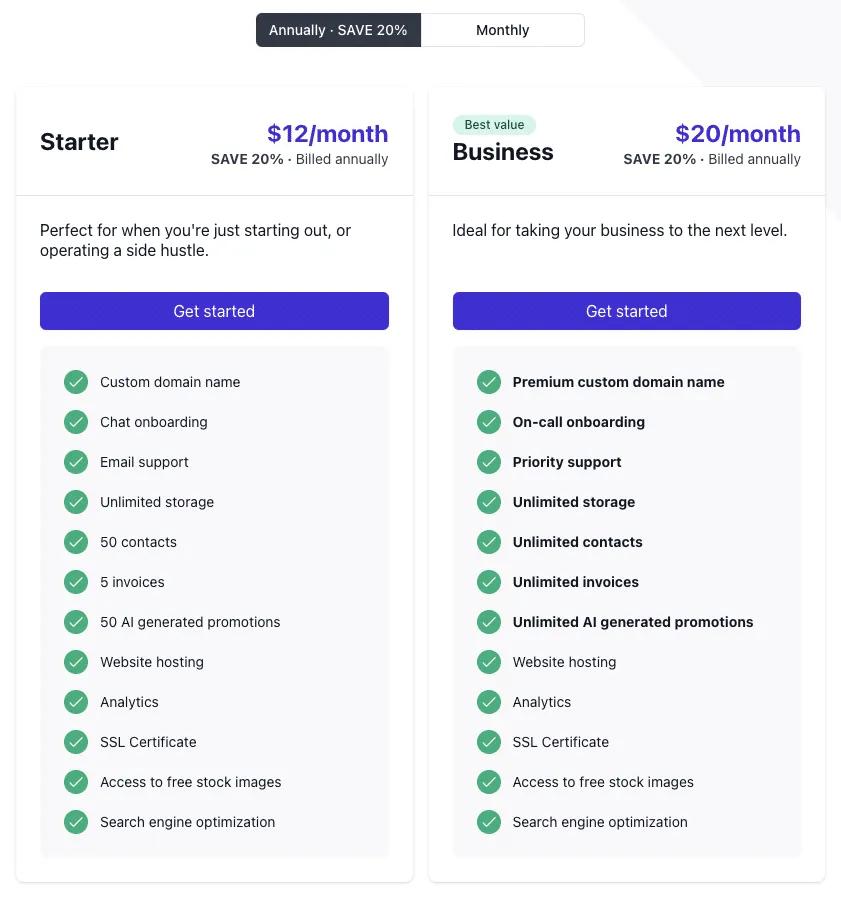The height and width of the screenshot is (898, 841).
Task: Click Get started under Business plan
Action: [x=627, y=311]
